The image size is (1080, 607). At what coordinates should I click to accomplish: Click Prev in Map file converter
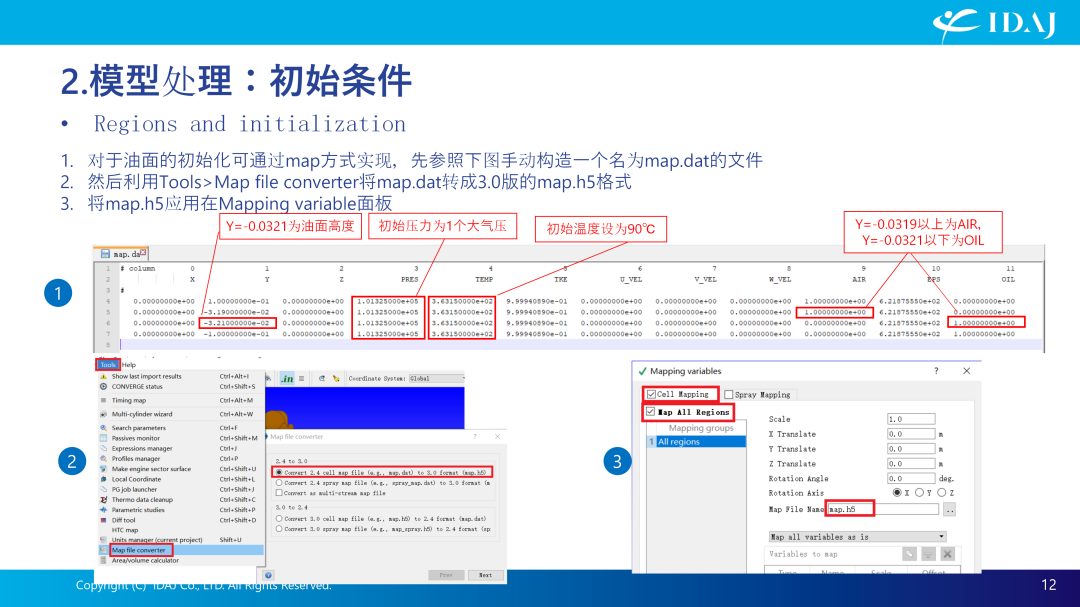click(446, 575)
